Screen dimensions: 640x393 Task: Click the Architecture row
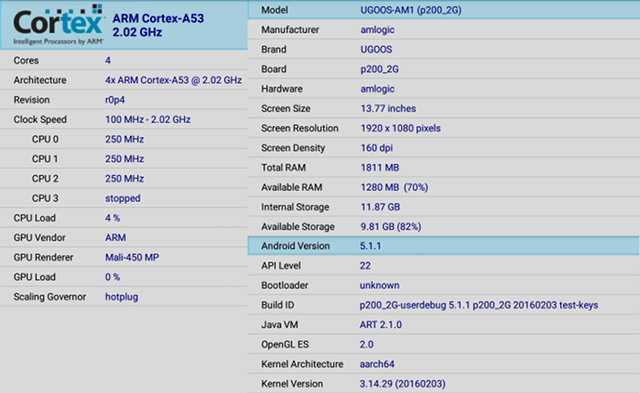124,80
